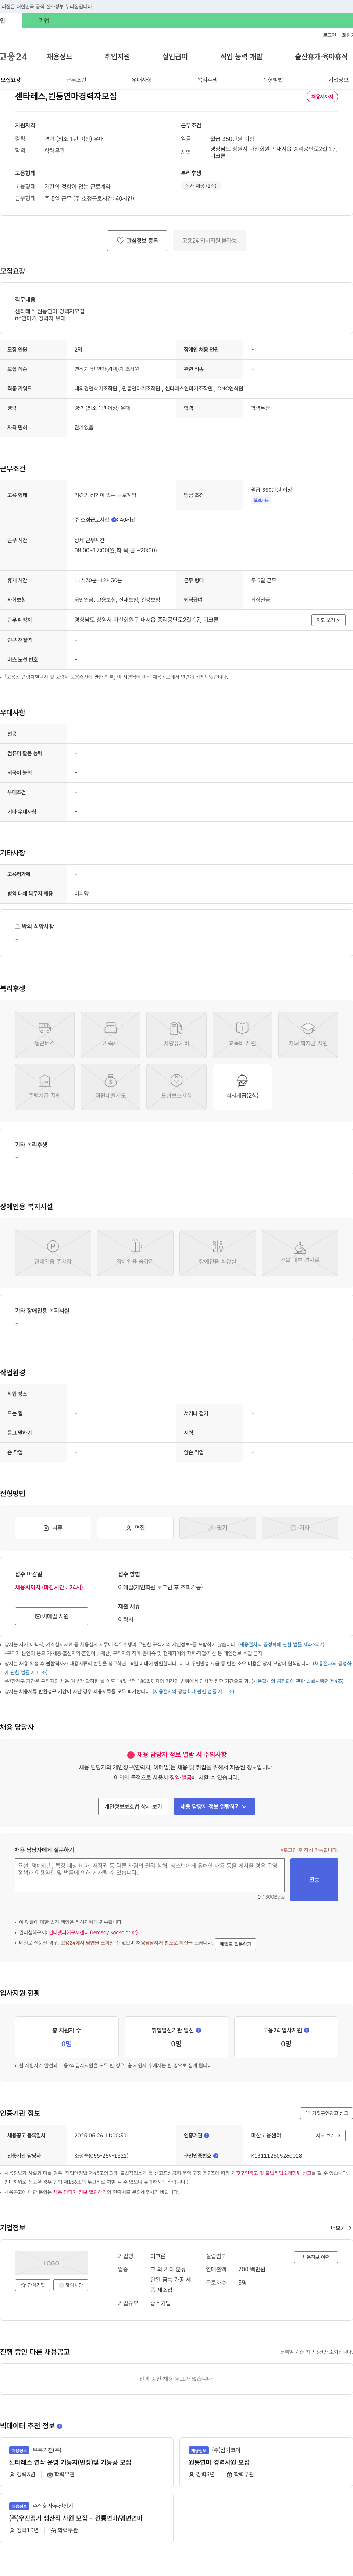
Task: Open the 더보기 link in 기업정보
Action: [x=340, y=2229]
